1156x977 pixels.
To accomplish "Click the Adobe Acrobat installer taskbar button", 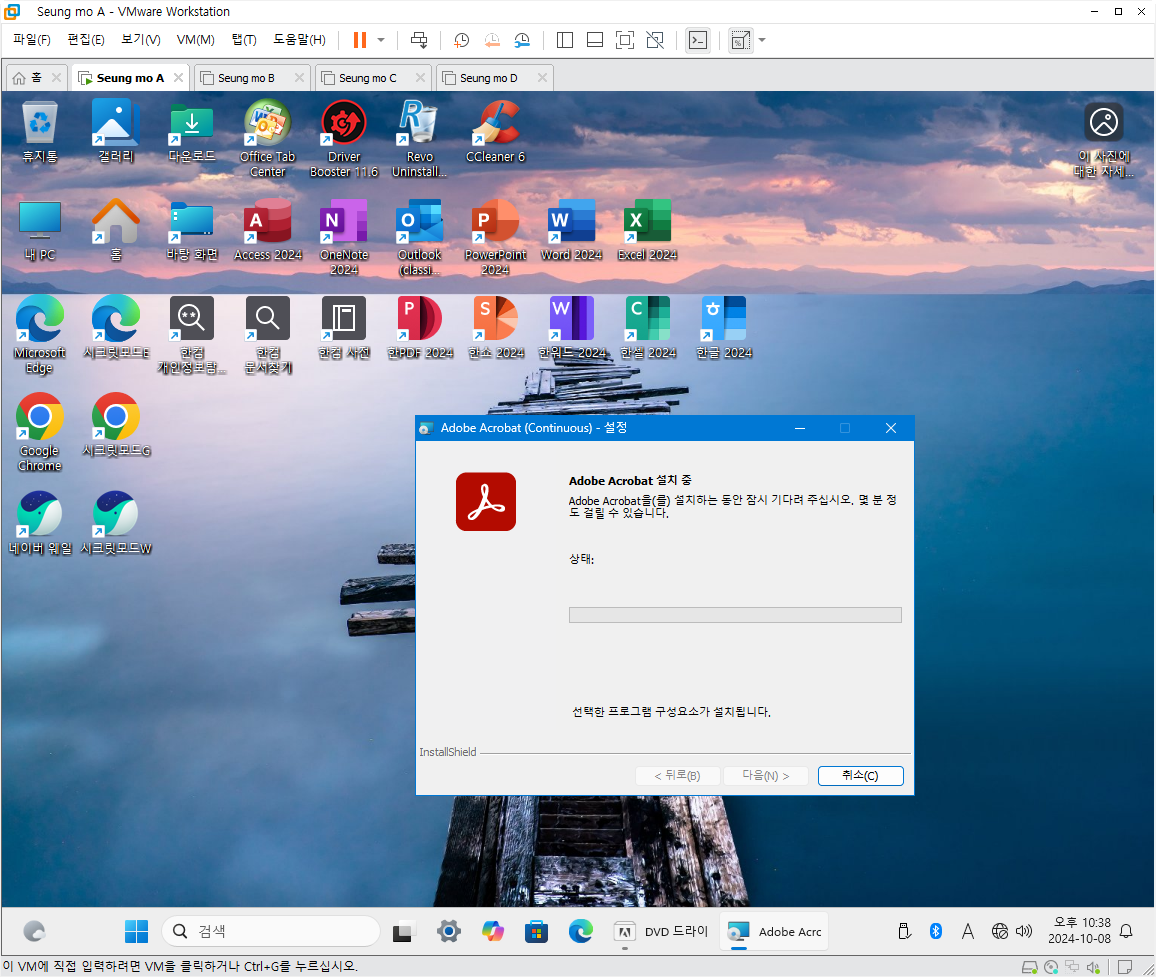I will 773,931.
